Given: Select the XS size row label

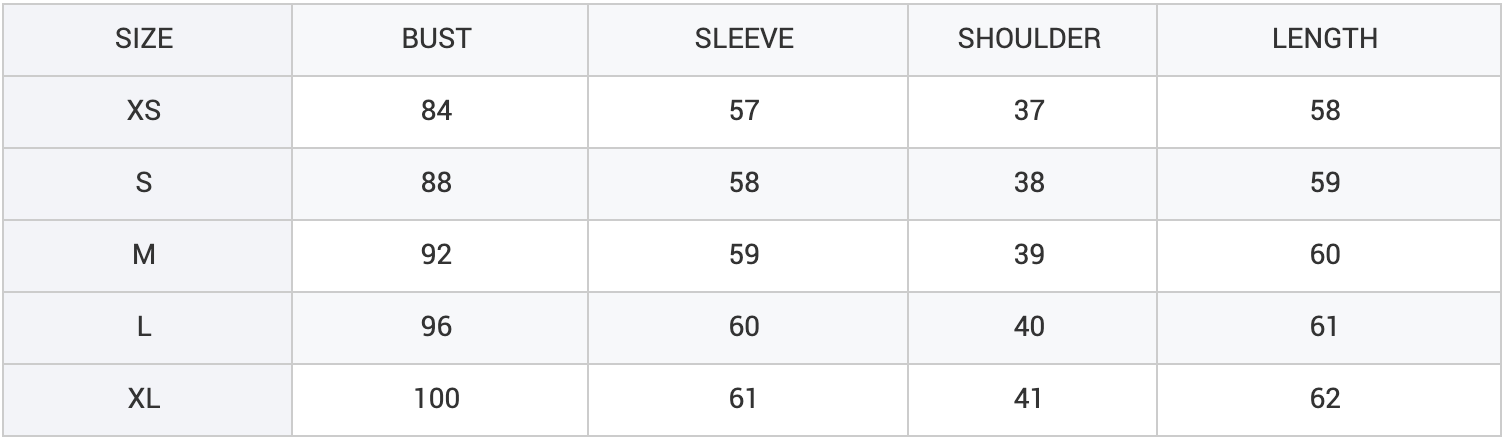Looking at the screenshot, I should coord(145,111).
